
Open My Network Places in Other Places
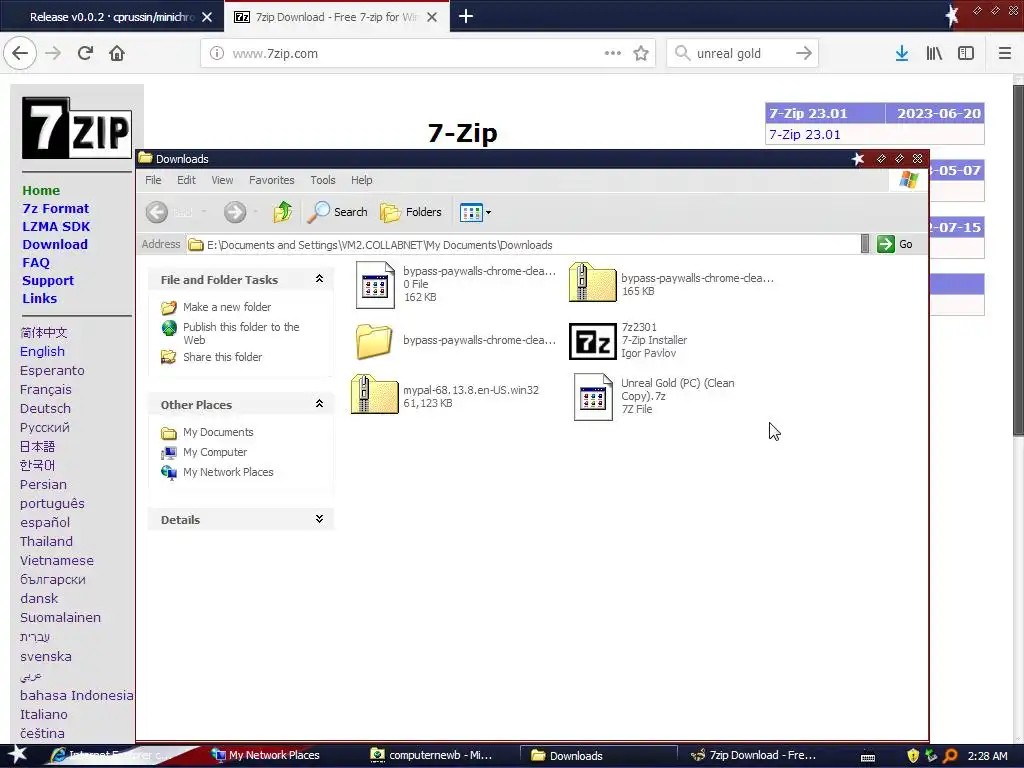point(228,472)
